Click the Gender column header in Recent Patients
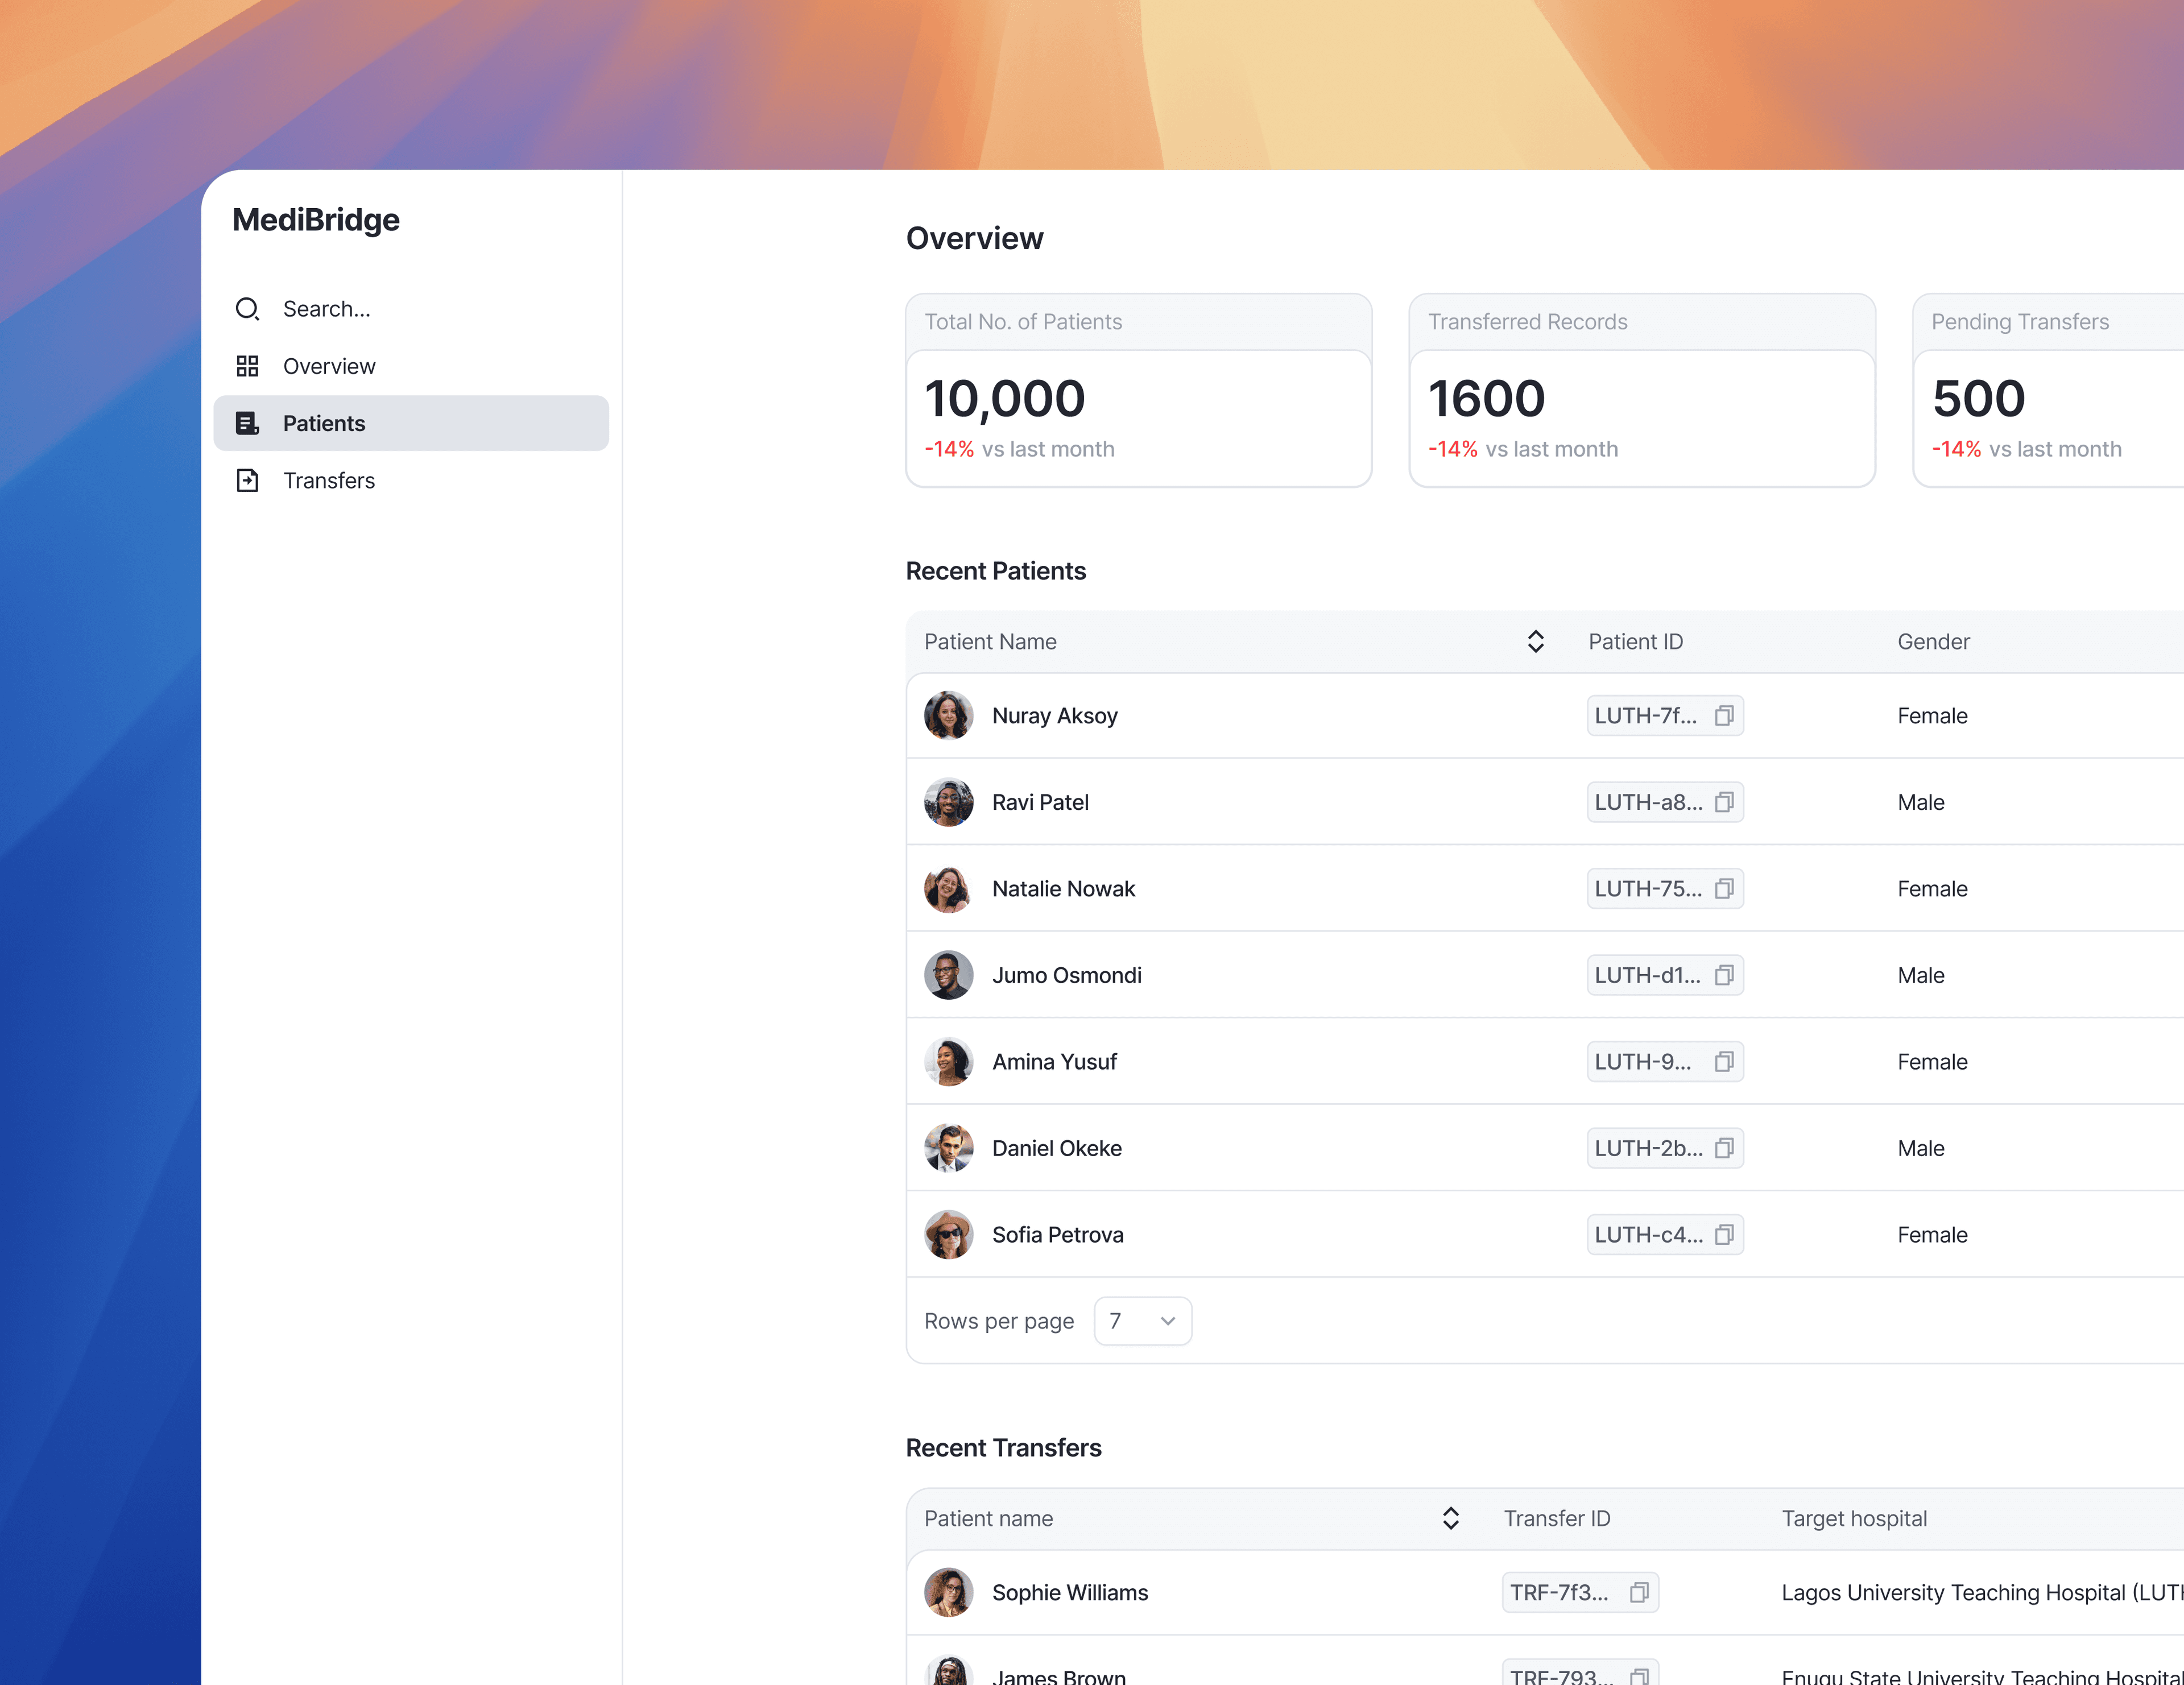Viewport: 2184px width, 1685px height. tap(1934, 641)
